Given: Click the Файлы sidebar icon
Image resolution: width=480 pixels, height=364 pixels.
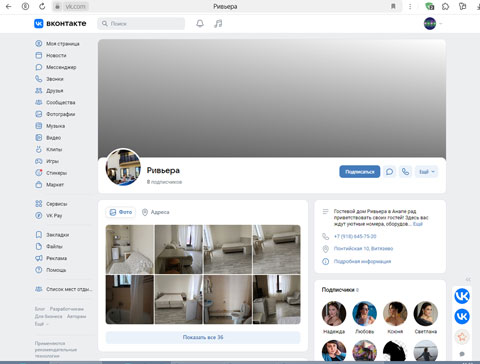Looking at the screenshot, I should (x=39, y=246).
